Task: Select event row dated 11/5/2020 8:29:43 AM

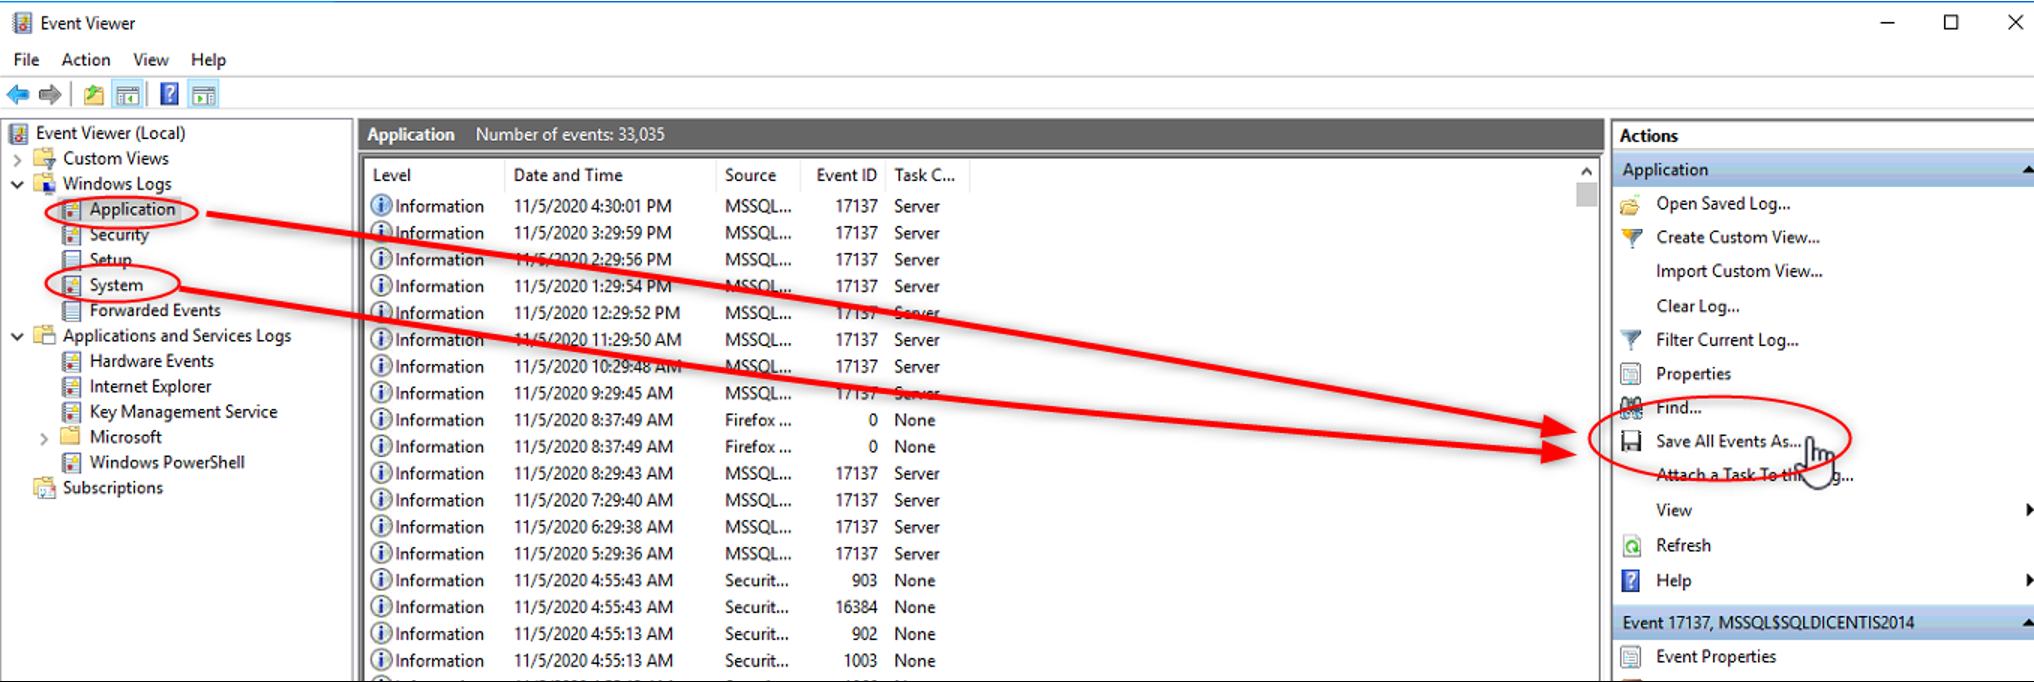Action: (970, 473)
